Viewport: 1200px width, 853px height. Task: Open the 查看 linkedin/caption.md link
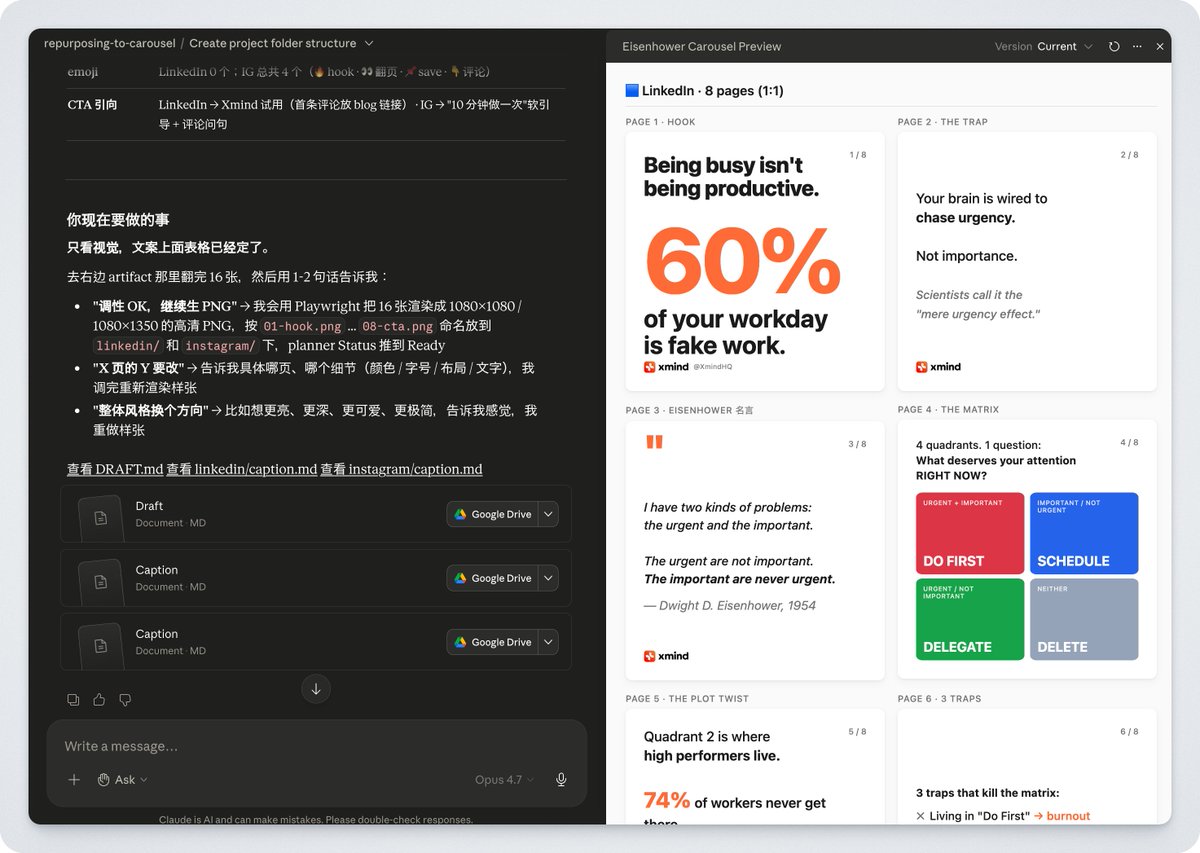click(x=242, y=469)
